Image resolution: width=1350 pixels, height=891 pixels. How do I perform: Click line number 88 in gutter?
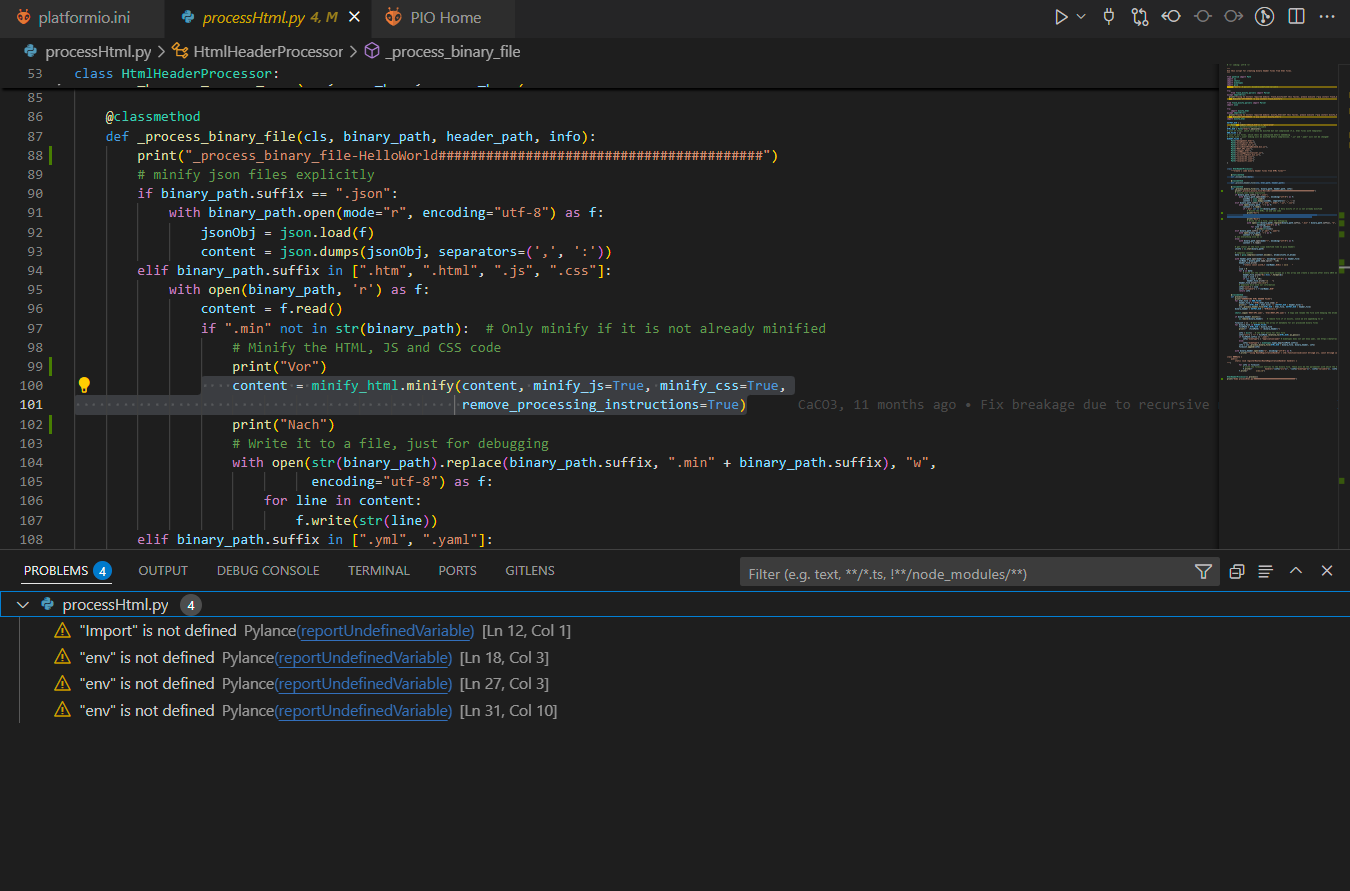point(34,155)
